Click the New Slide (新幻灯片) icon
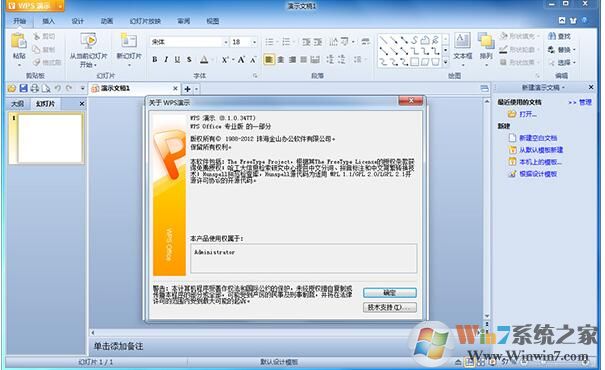 [129, 41]
